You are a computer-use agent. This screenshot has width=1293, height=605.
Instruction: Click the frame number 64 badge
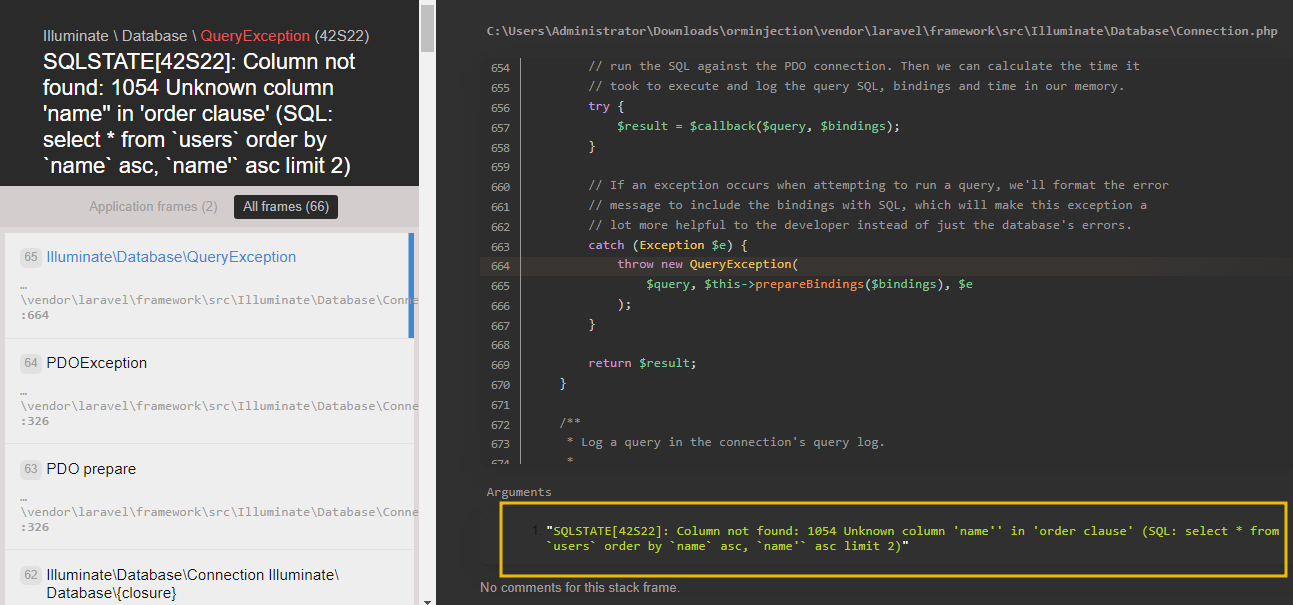coord(31,363)
